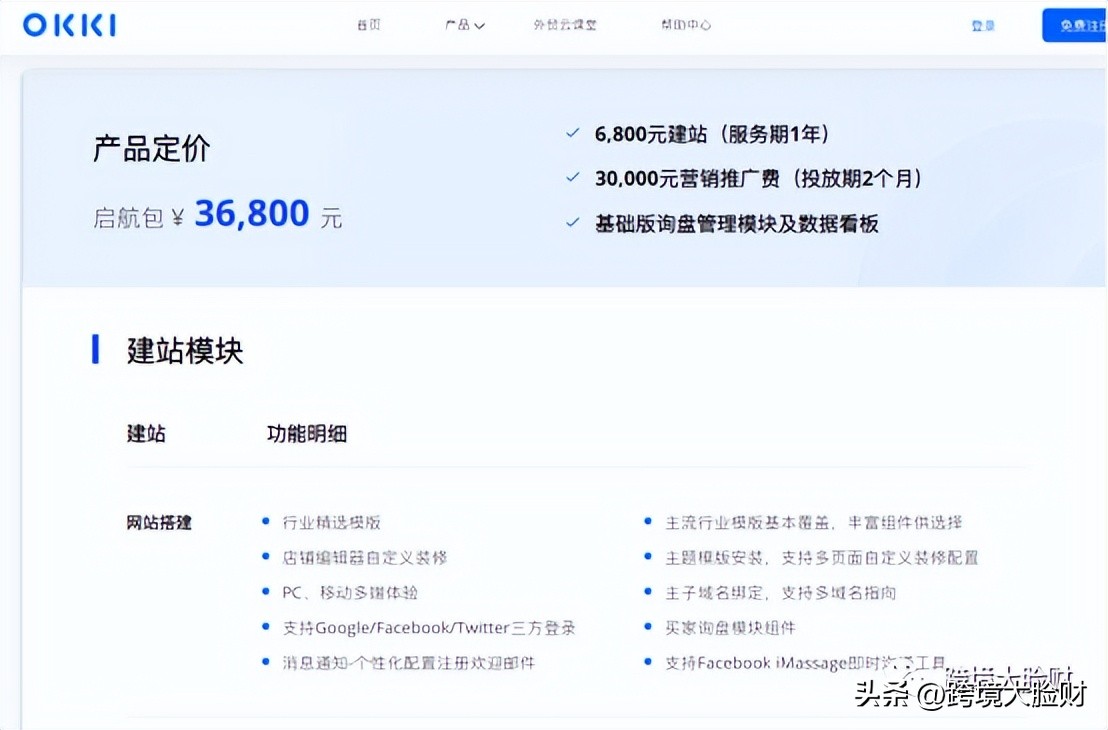Select the 帮助中心 menu item
Image resolution: width=1108 pixels, height=730 pixels.
(686, 25)
